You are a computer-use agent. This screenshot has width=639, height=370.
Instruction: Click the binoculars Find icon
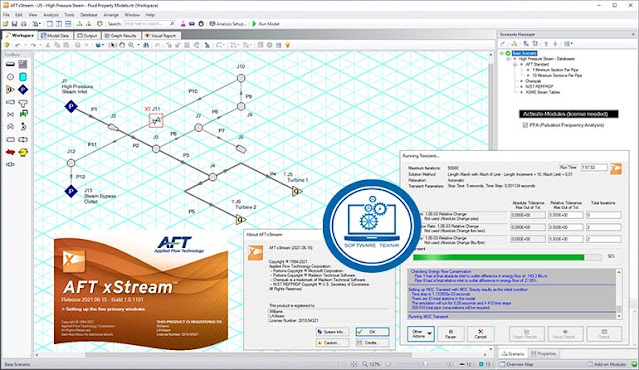point(146,45)
